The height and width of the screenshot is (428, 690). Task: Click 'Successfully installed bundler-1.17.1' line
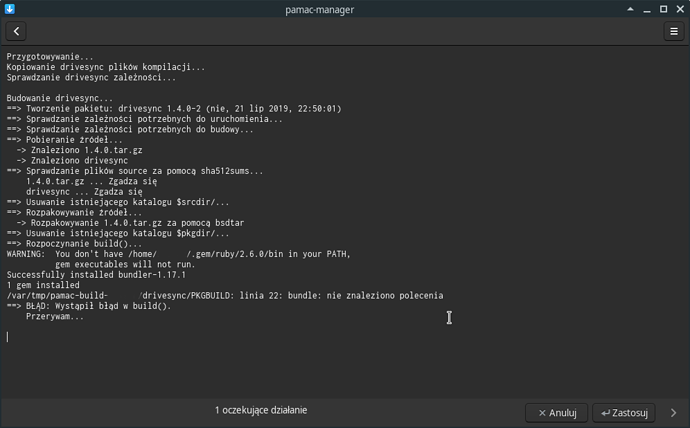(x=96, y=275)
